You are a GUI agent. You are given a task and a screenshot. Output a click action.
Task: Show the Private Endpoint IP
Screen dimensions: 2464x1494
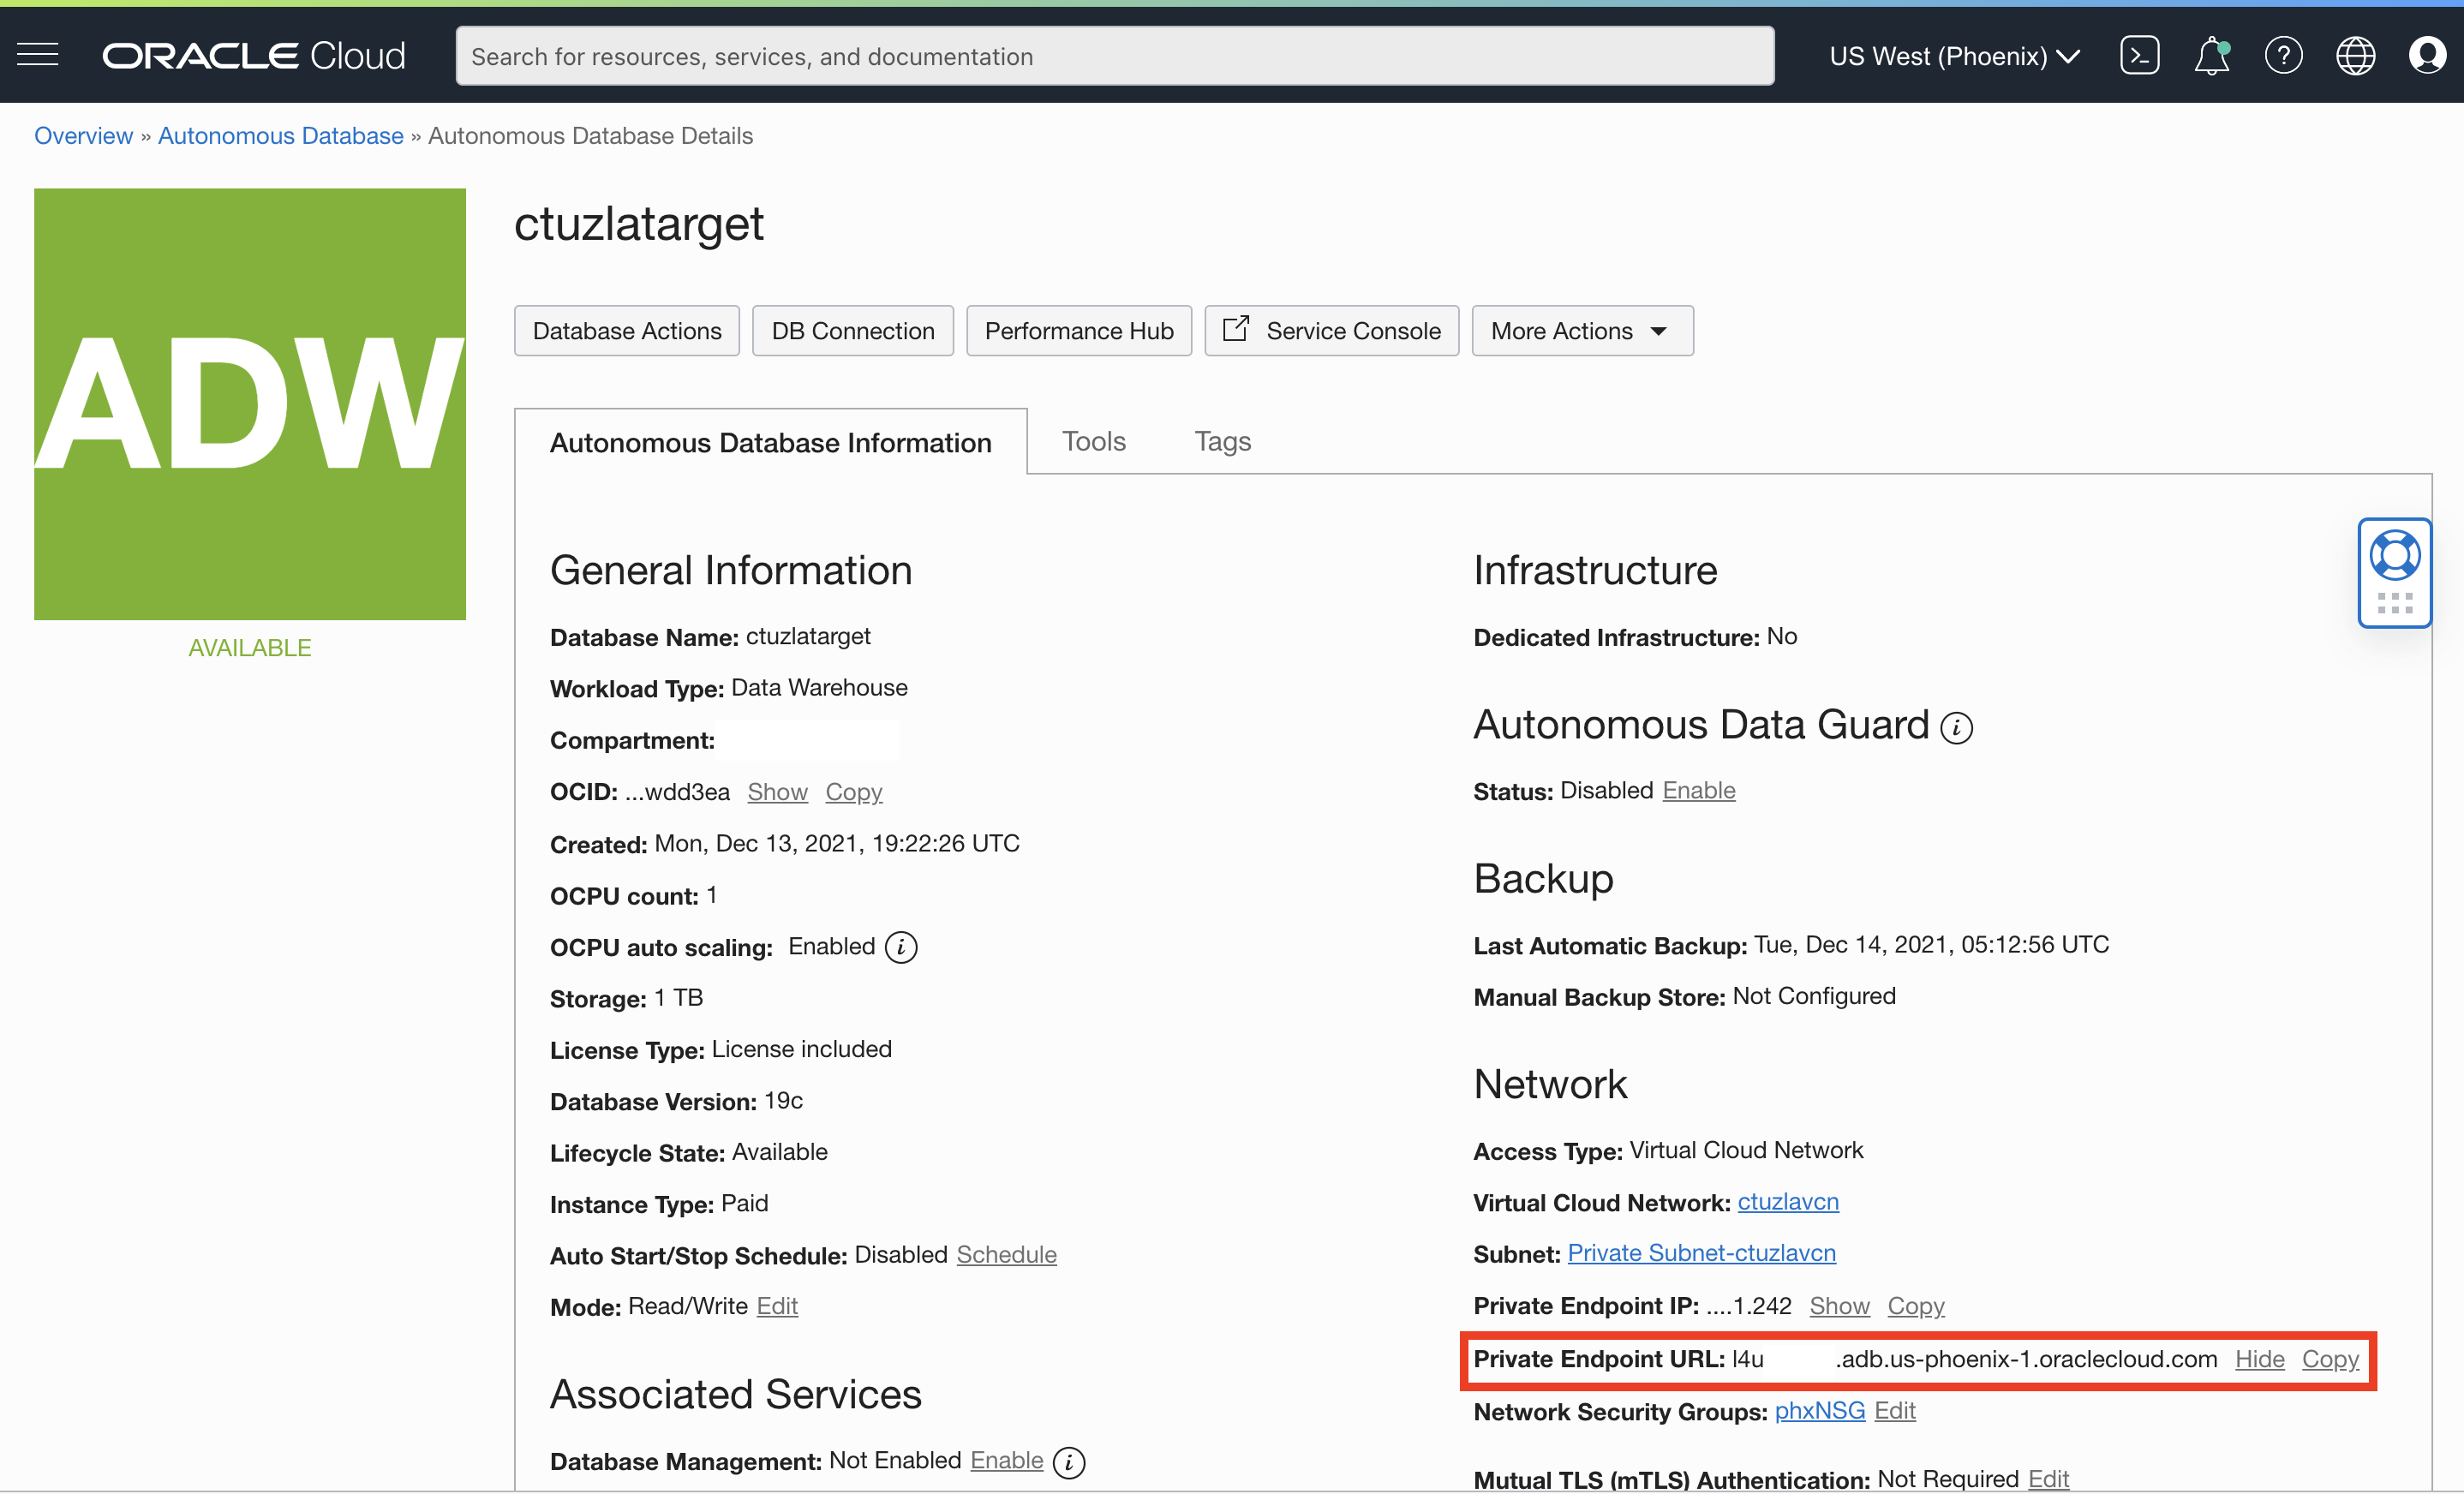coord(1839,1305)
